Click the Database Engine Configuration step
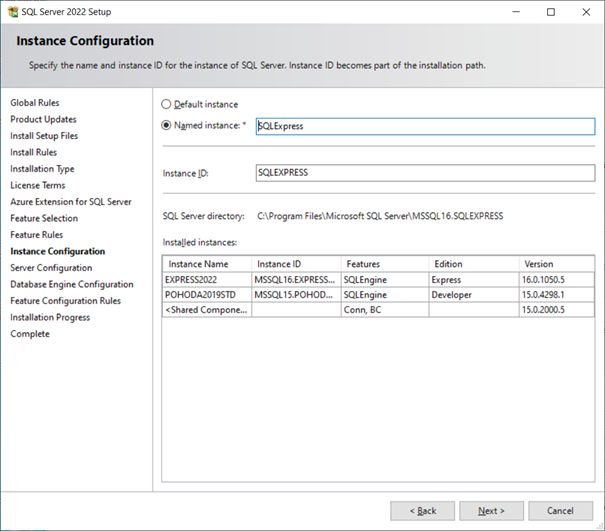Image resolution: width=605 pixels, height=531 pixels. point(72,284)
